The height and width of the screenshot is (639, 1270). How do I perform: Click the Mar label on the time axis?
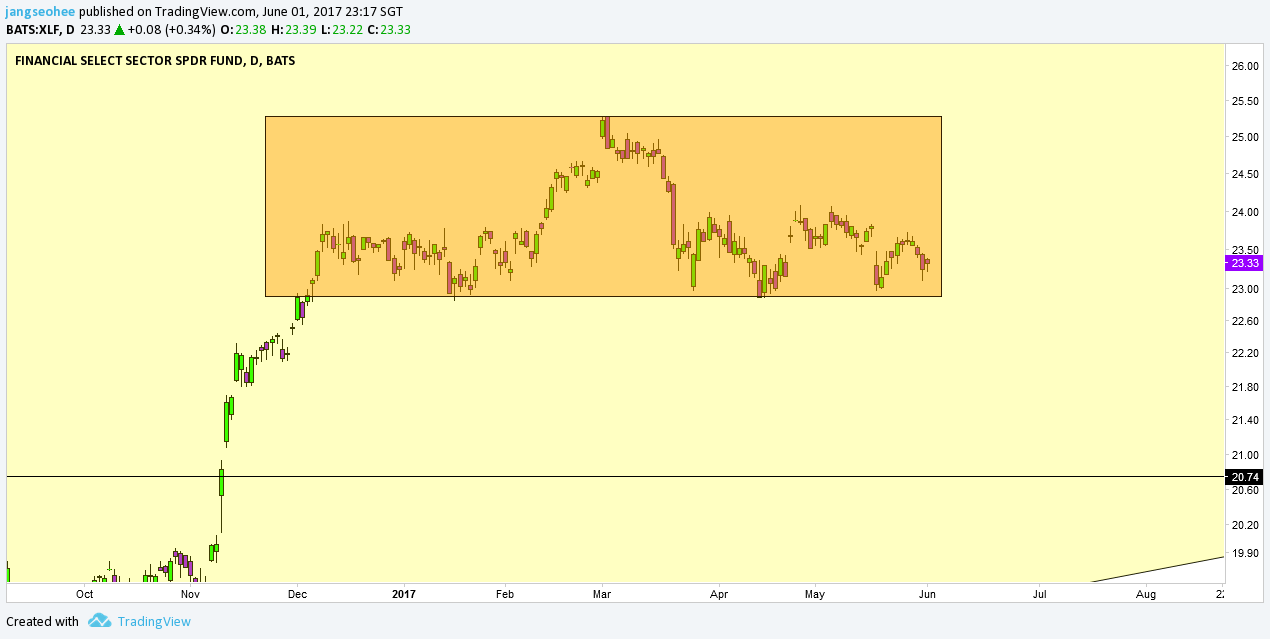602,594
